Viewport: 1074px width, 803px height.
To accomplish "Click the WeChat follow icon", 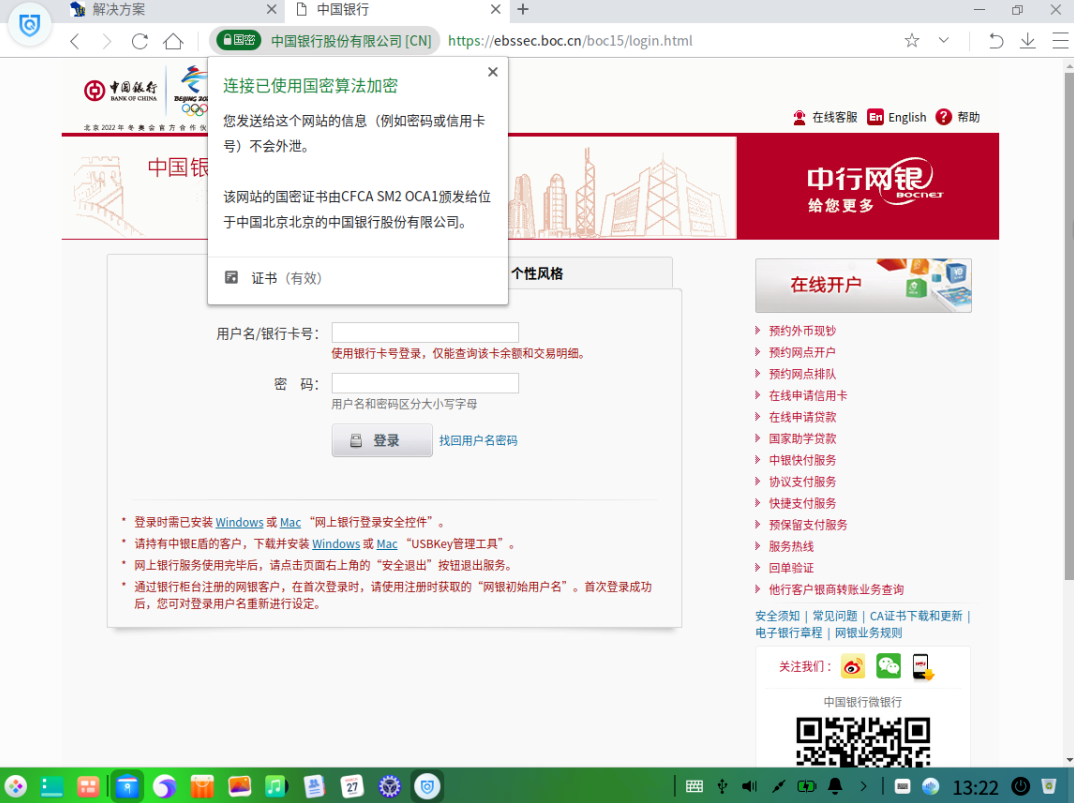I will (x=888, y=666).
